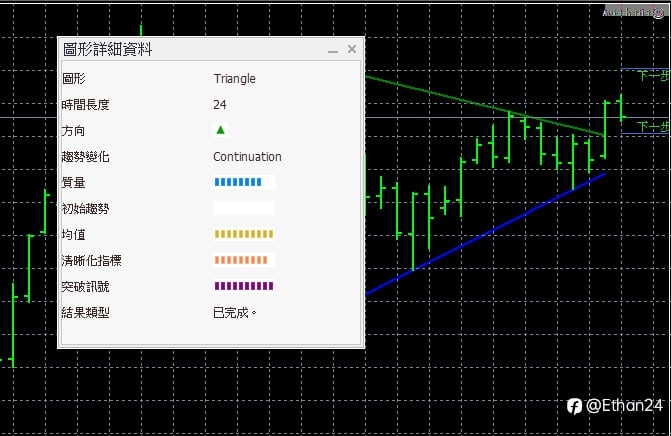Image resolution: width=671 pixels, height=436 pixels.
Task: Click the green descending resistance trendline
Action: (484, 106)
